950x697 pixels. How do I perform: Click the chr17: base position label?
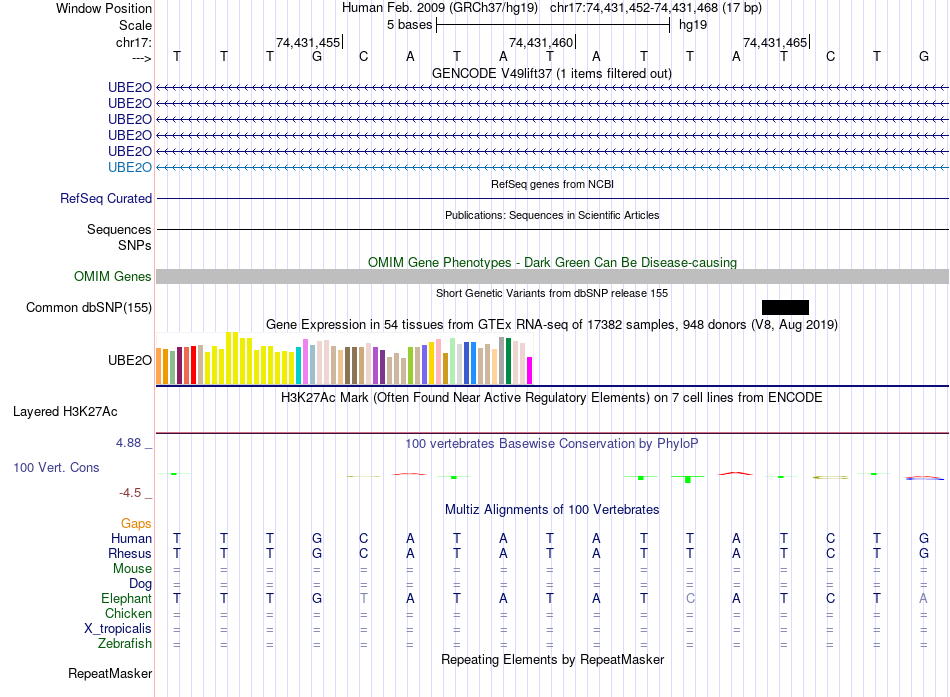pyautogui.click(x=133, y=42)
